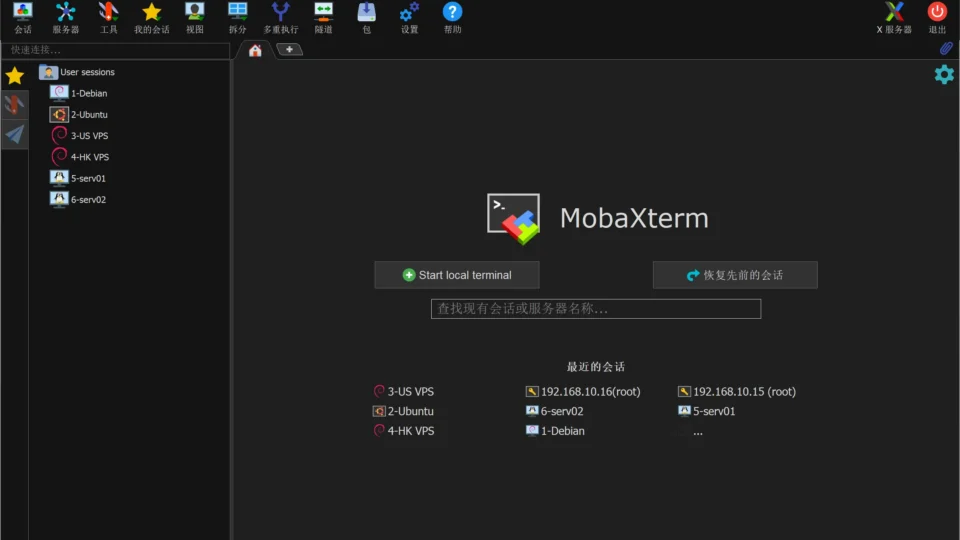This screenshot has width=960, height=540.
Task: Open the teal gear settings icon
Action: (943, 75)
